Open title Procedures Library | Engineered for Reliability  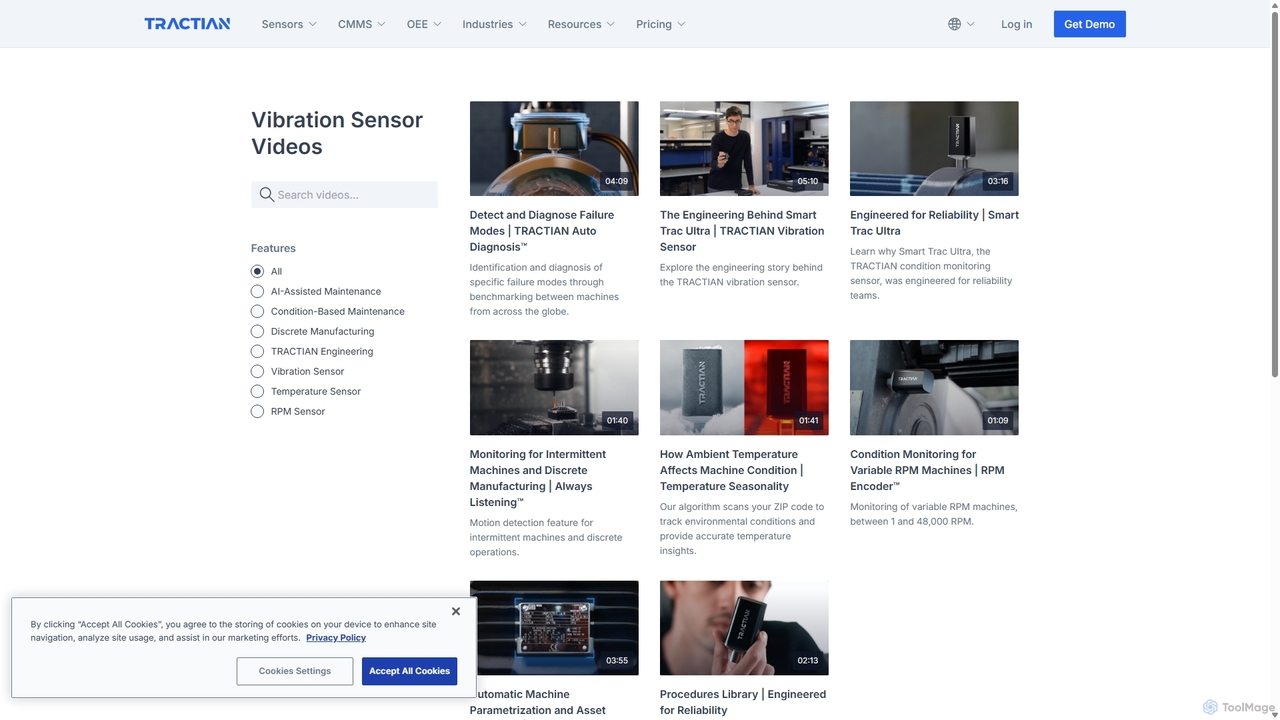[743, 702]
